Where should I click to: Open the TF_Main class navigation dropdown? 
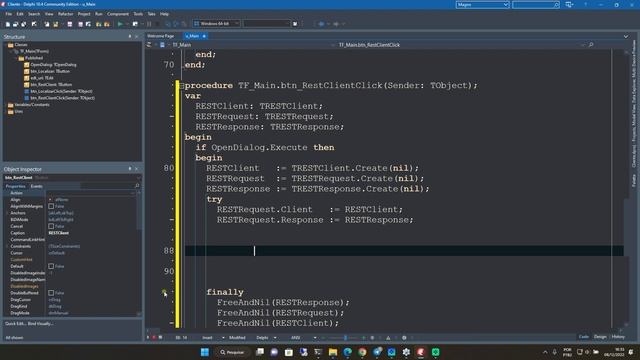tap(333, 45)
